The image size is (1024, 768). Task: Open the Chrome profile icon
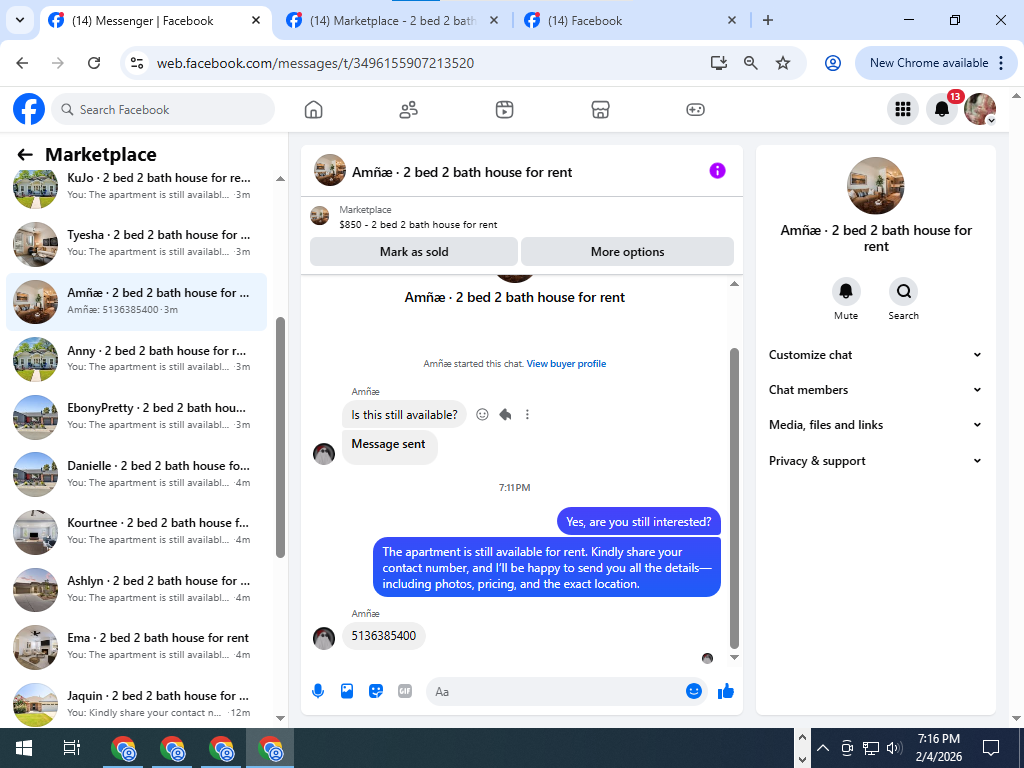click(832, 63)
